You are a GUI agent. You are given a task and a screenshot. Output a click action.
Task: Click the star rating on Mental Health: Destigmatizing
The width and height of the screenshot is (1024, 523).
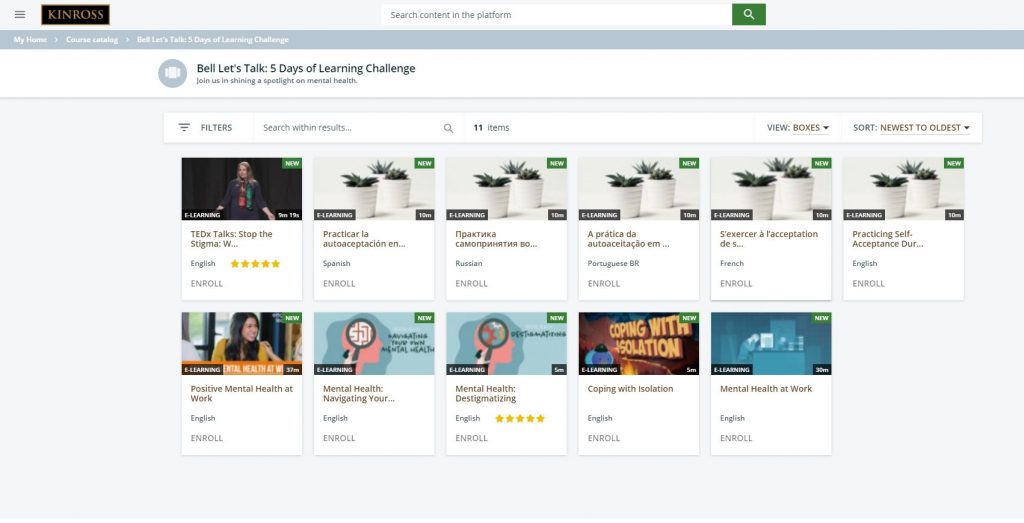coord(520,419)
